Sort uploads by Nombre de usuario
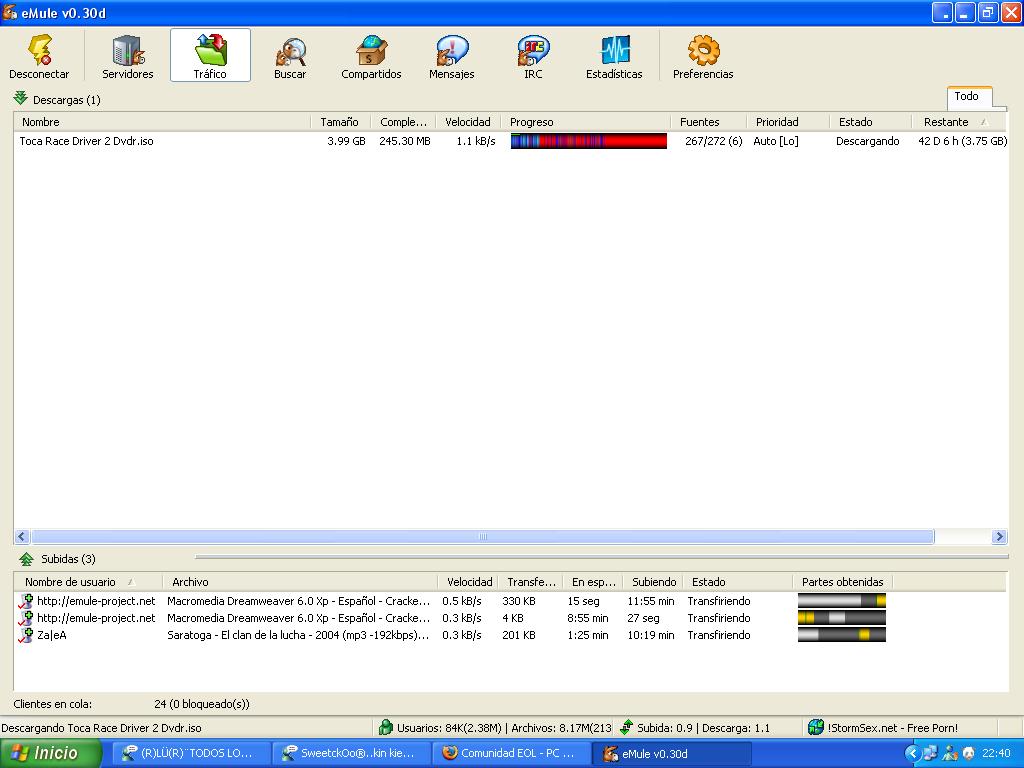The image size is (1024, 768). [x=89, y=582]
